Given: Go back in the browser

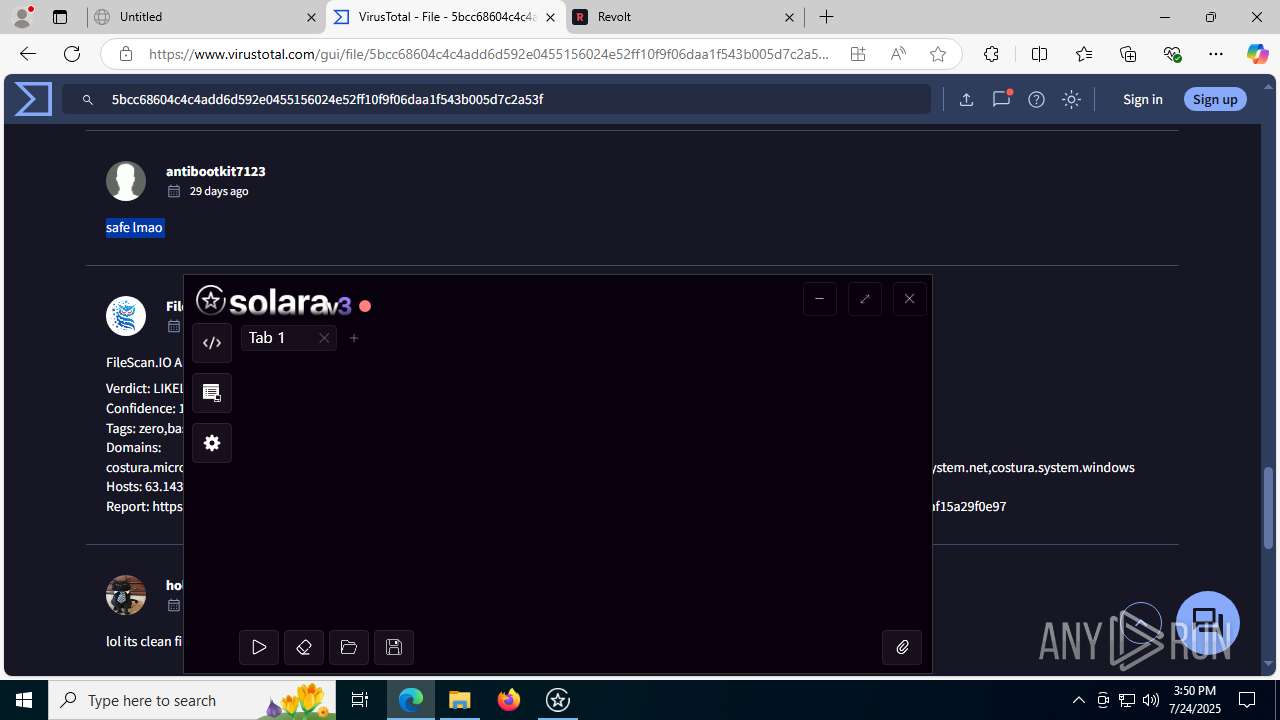Looking at the screenshot, I should [x=27, y=54].
